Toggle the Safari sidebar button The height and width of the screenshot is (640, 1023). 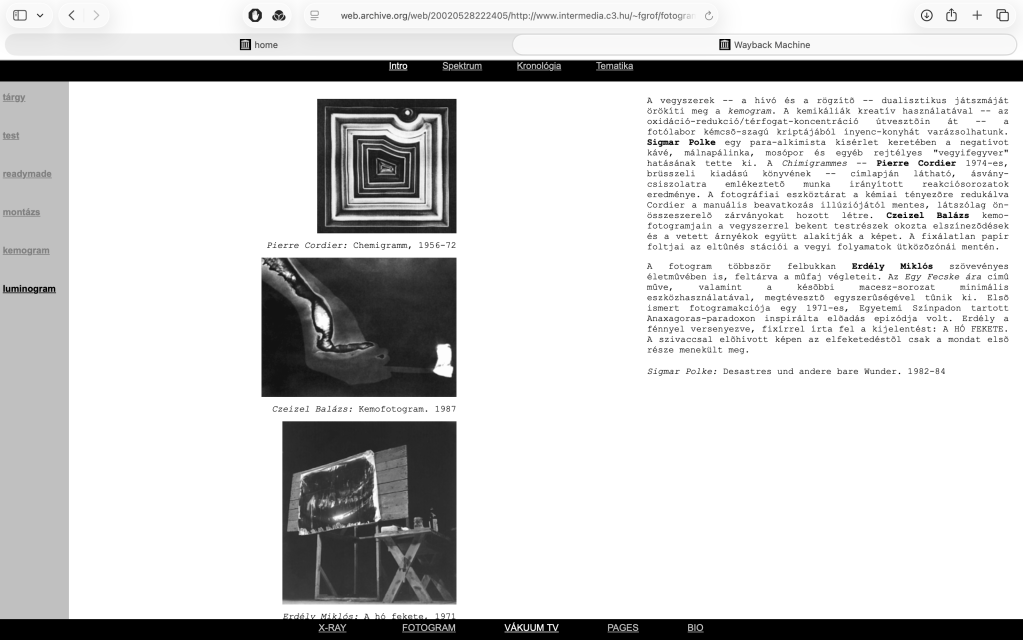click(x=20, y=15)
